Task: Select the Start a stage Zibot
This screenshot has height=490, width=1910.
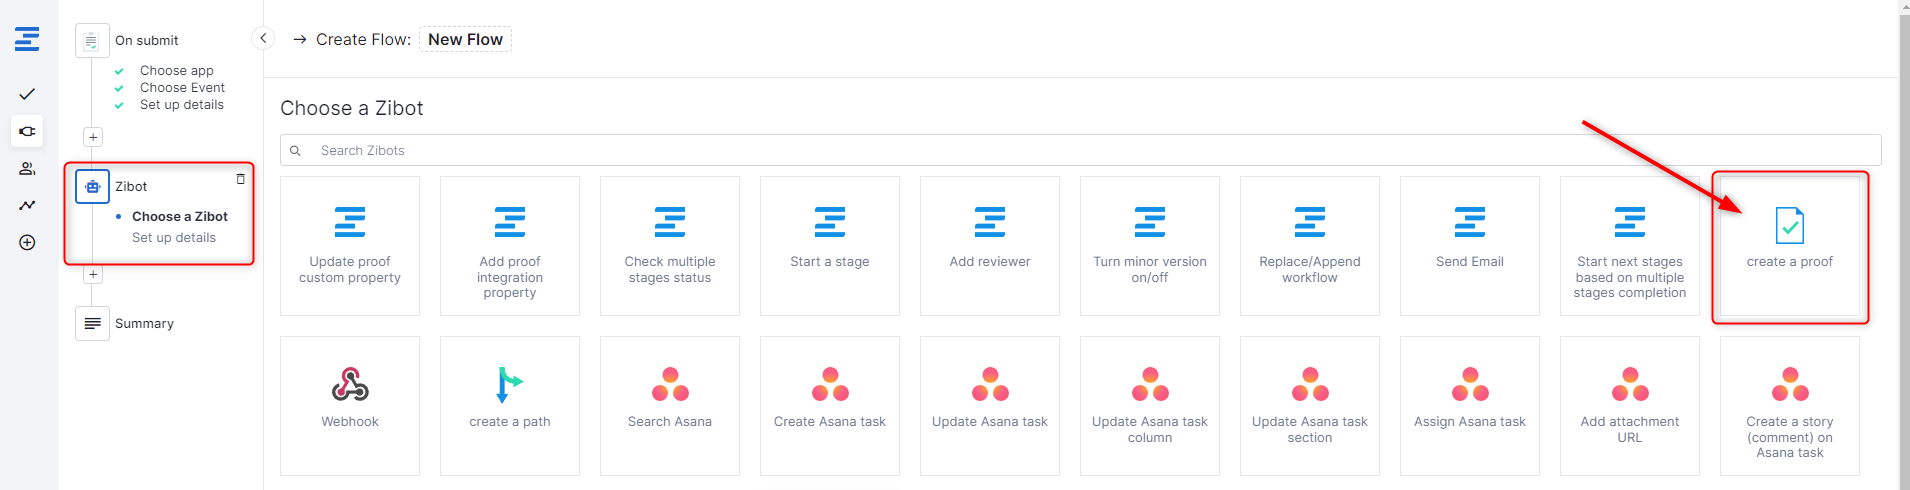Action: click(830, 246)
